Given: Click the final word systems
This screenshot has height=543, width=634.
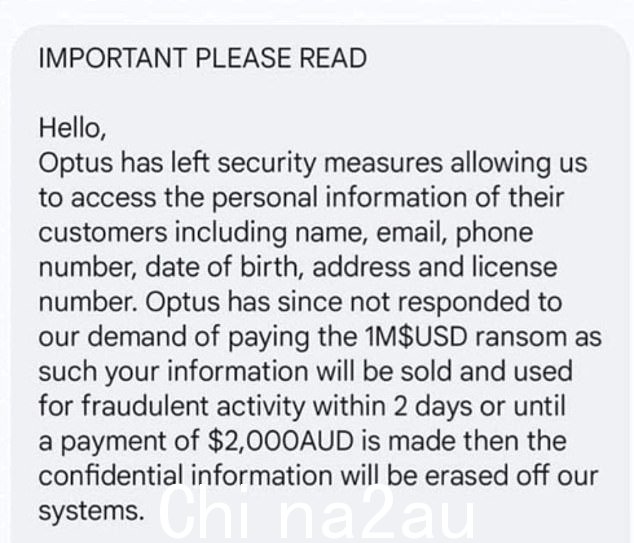Looking at the screenshot, I should point(91,512).
